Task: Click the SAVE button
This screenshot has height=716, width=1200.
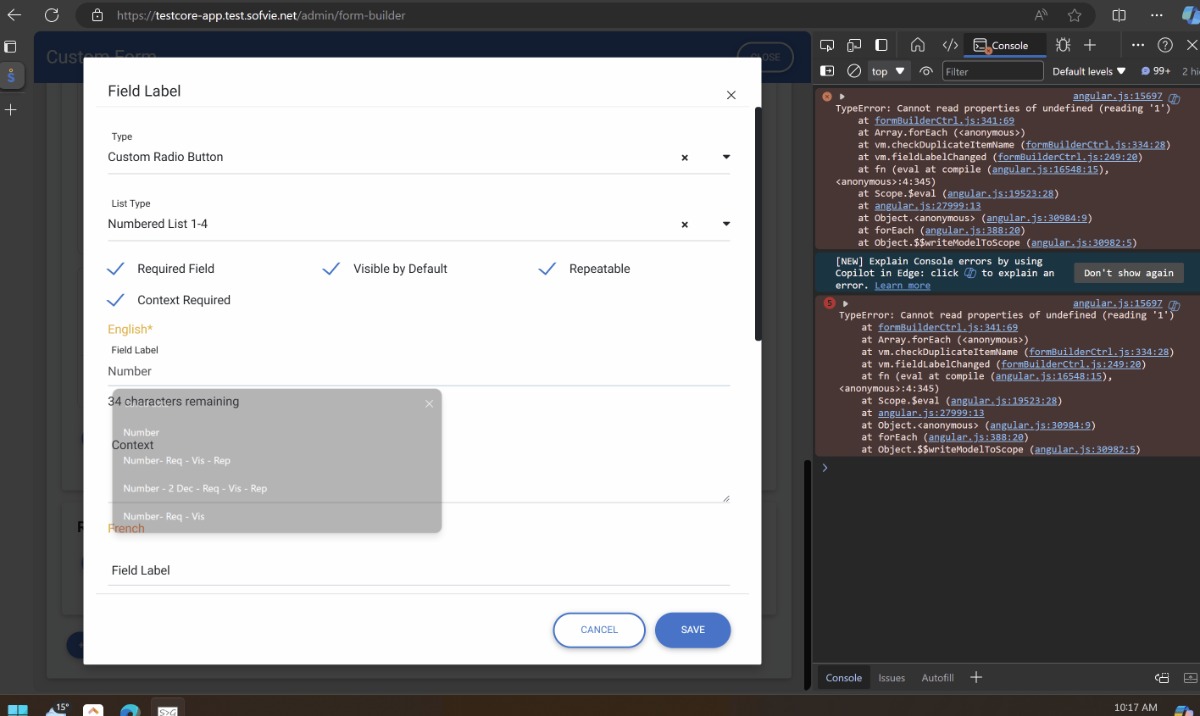Action: pos(693,630)
